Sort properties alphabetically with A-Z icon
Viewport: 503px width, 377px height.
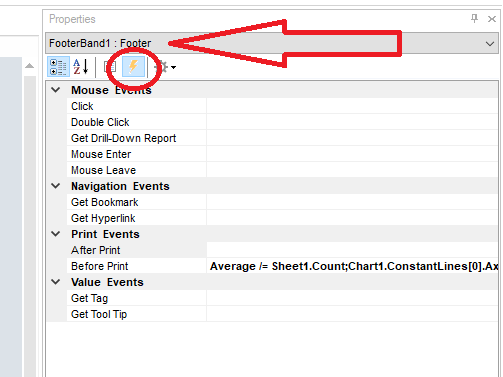(81, 67)
